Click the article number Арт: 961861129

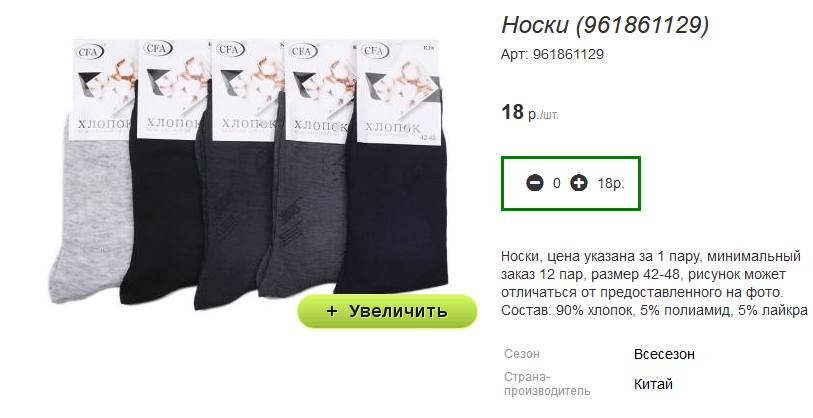coord(552,54)
